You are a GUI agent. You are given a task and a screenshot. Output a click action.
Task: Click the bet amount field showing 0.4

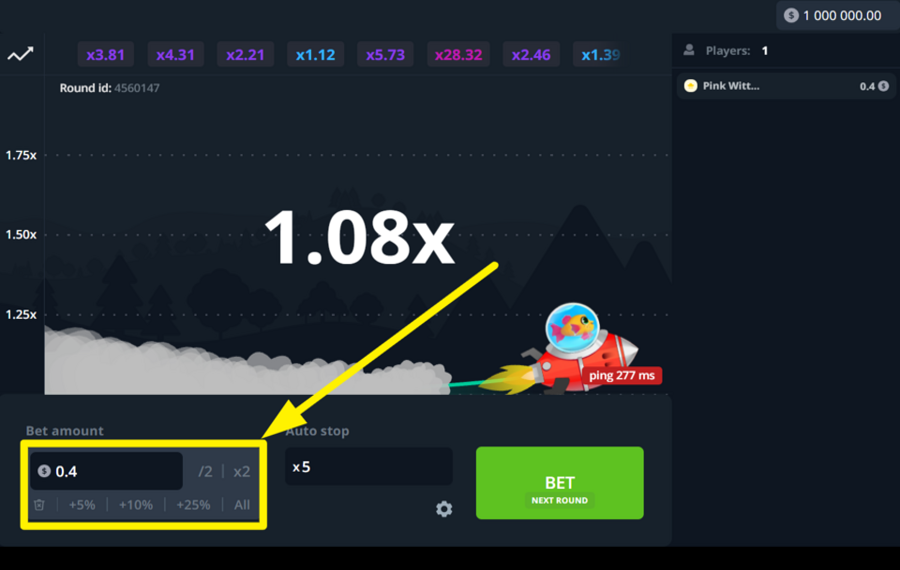107,471
